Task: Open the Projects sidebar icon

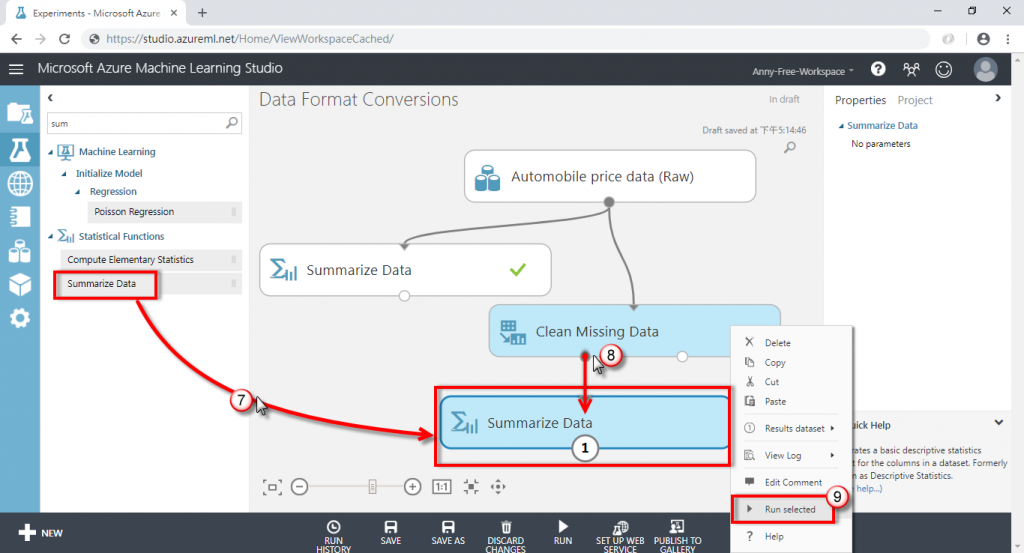Action: [x=20, y=114]
